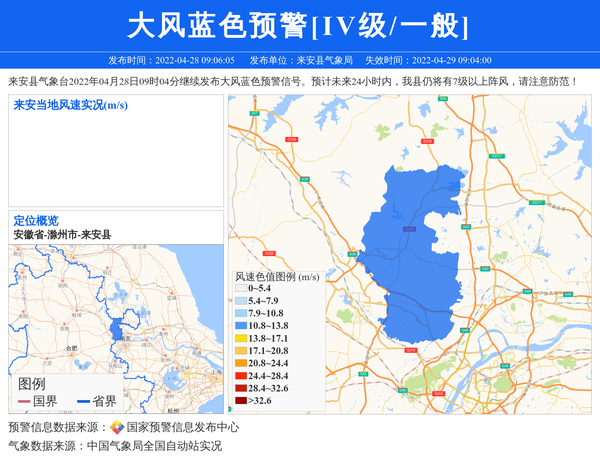Click the 0~5.4 legend value text
Screen dimensions: 600x471
click(x=259, y=288)
